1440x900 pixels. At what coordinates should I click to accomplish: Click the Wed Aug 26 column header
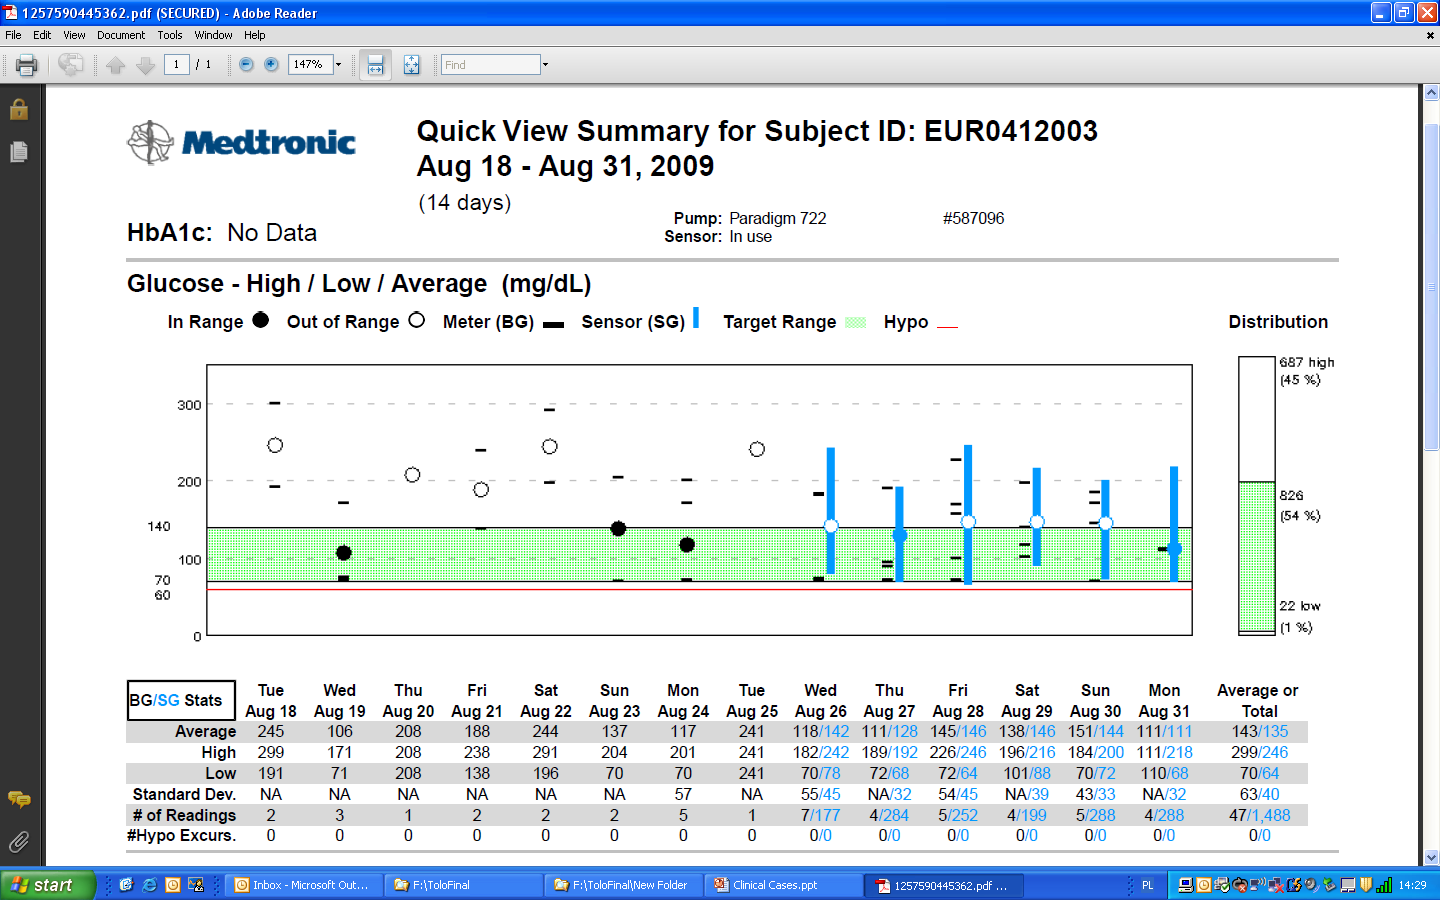(820, 701)
